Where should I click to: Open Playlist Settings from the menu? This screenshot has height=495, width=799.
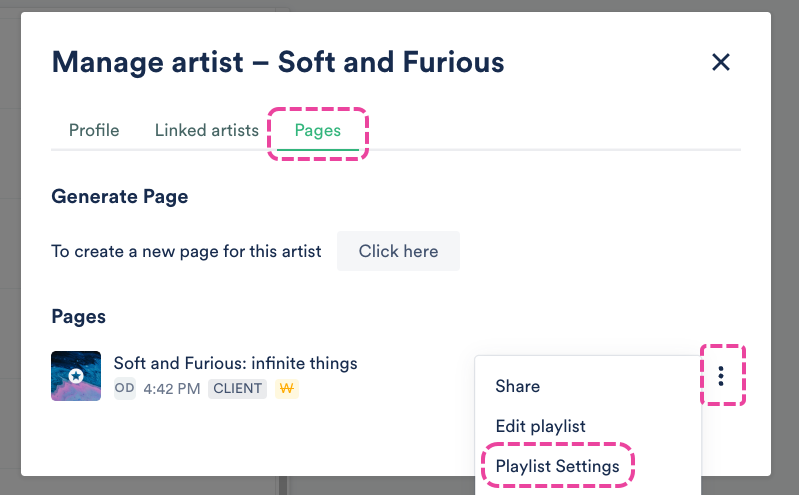pyautogui.click(x=558, y=466)
